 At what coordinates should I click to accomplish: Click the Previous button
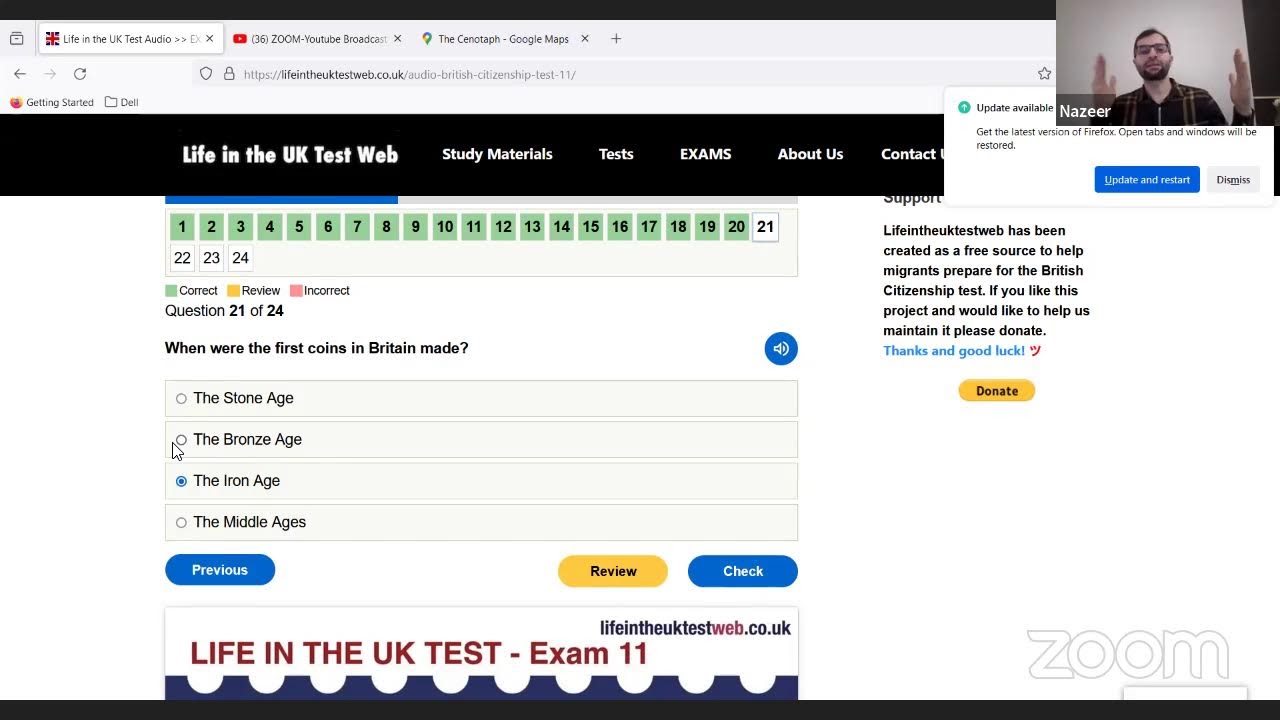(220, 570)
